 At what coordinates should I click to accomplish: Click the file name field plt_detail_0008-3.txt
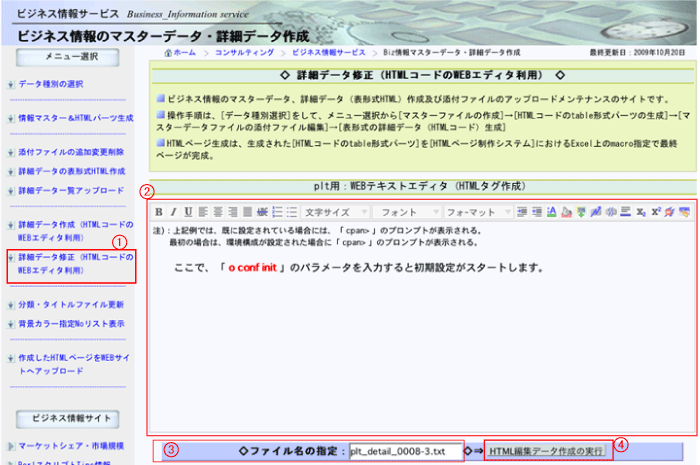(405, 452)
